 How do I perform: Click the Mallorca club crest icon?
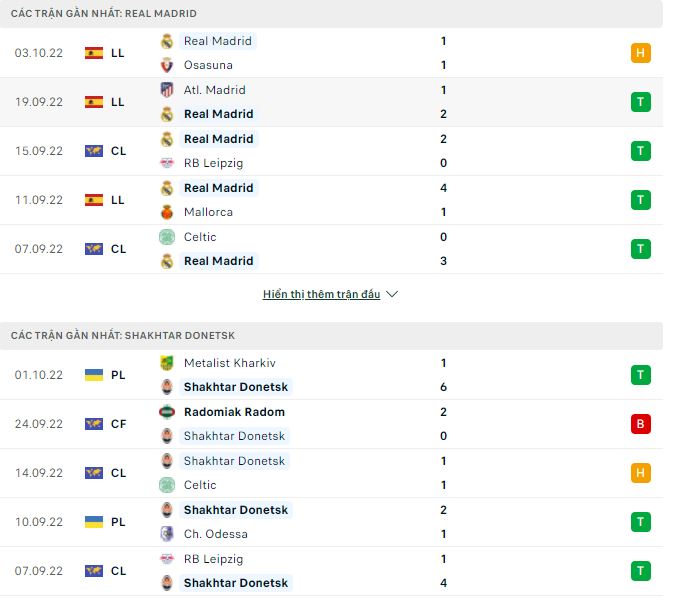pos(167,212)
